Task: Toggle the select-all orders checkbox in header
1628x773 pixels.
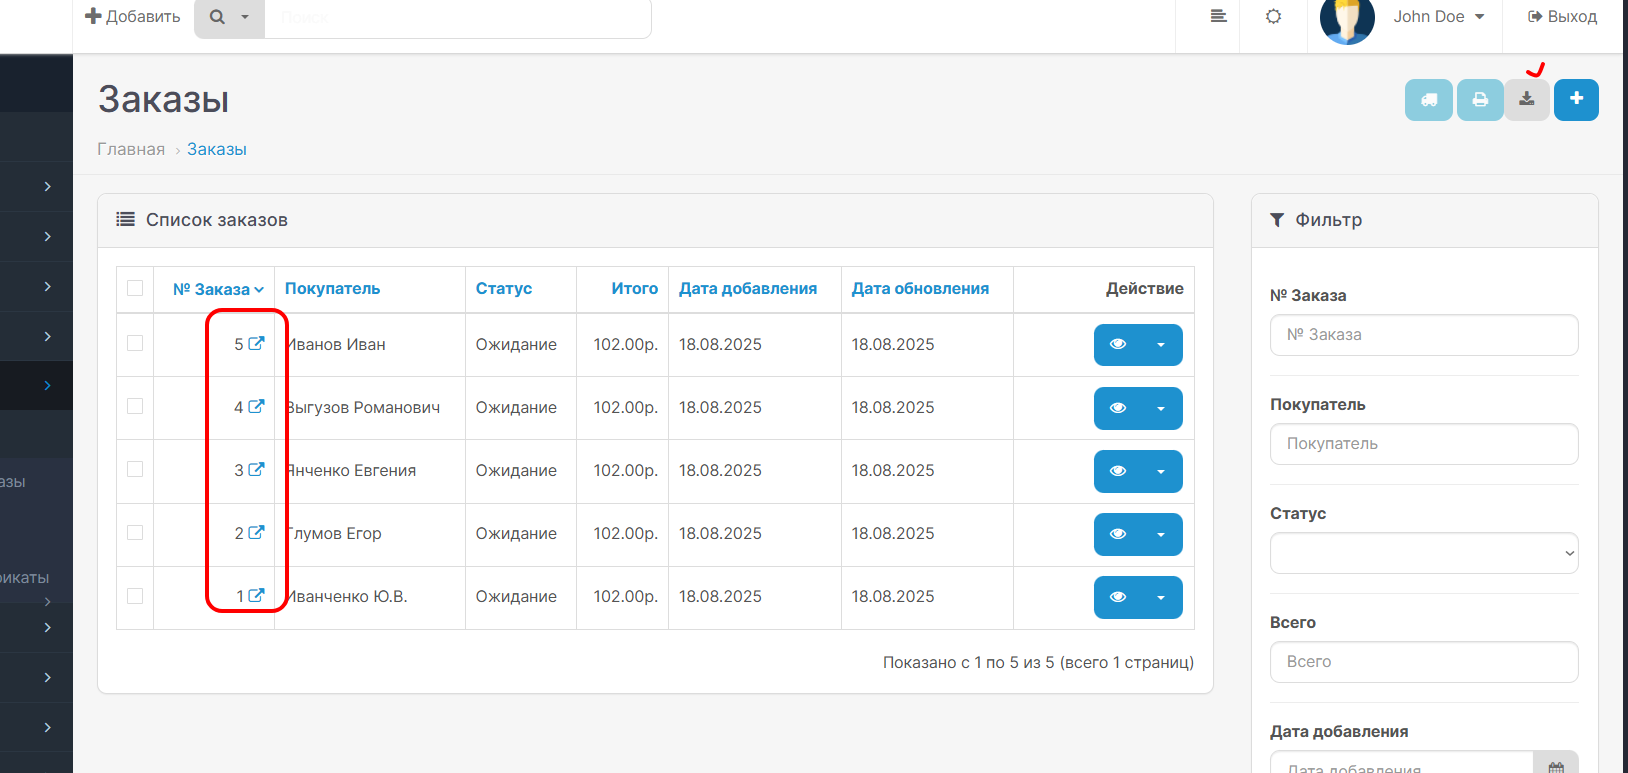Action: tap(135, 288)
